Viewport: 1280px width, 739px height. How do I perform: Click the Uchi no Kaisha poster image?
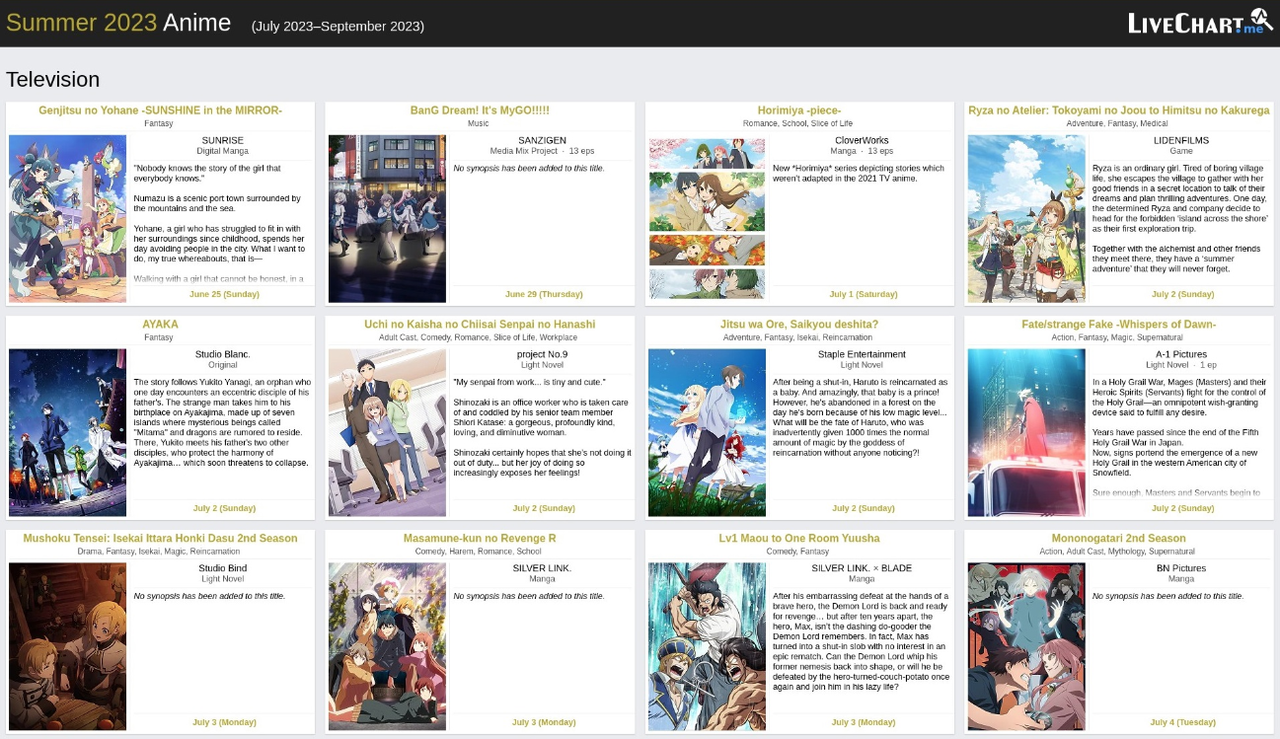(387, 433)
